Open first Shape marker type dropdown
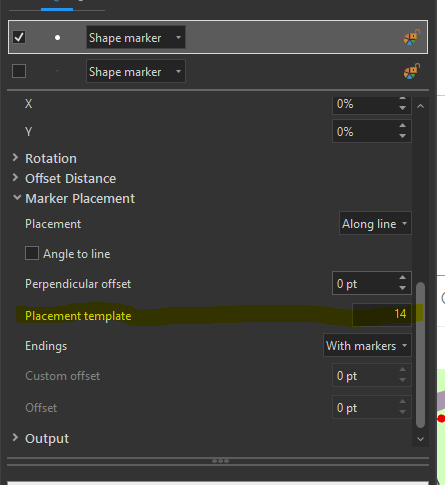The height and width of the screenshot is (485, 445). click(x=136, y=37)
